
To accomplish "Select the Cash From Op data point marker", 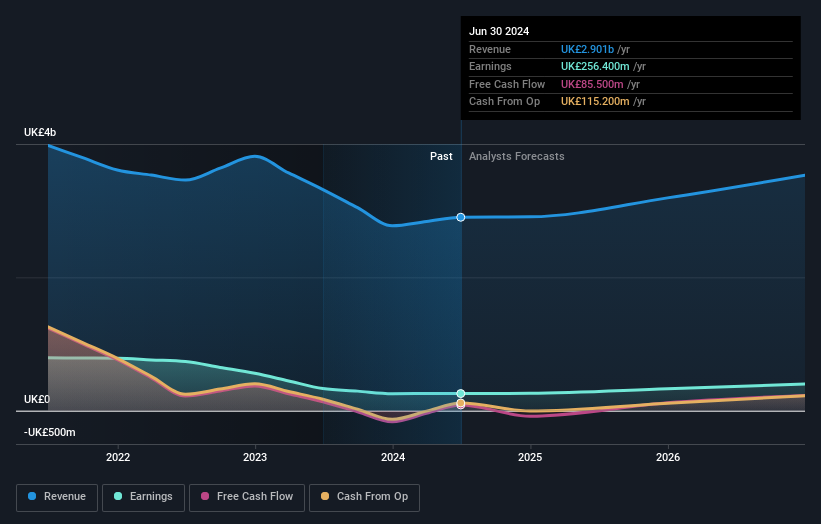I will 461,403.
